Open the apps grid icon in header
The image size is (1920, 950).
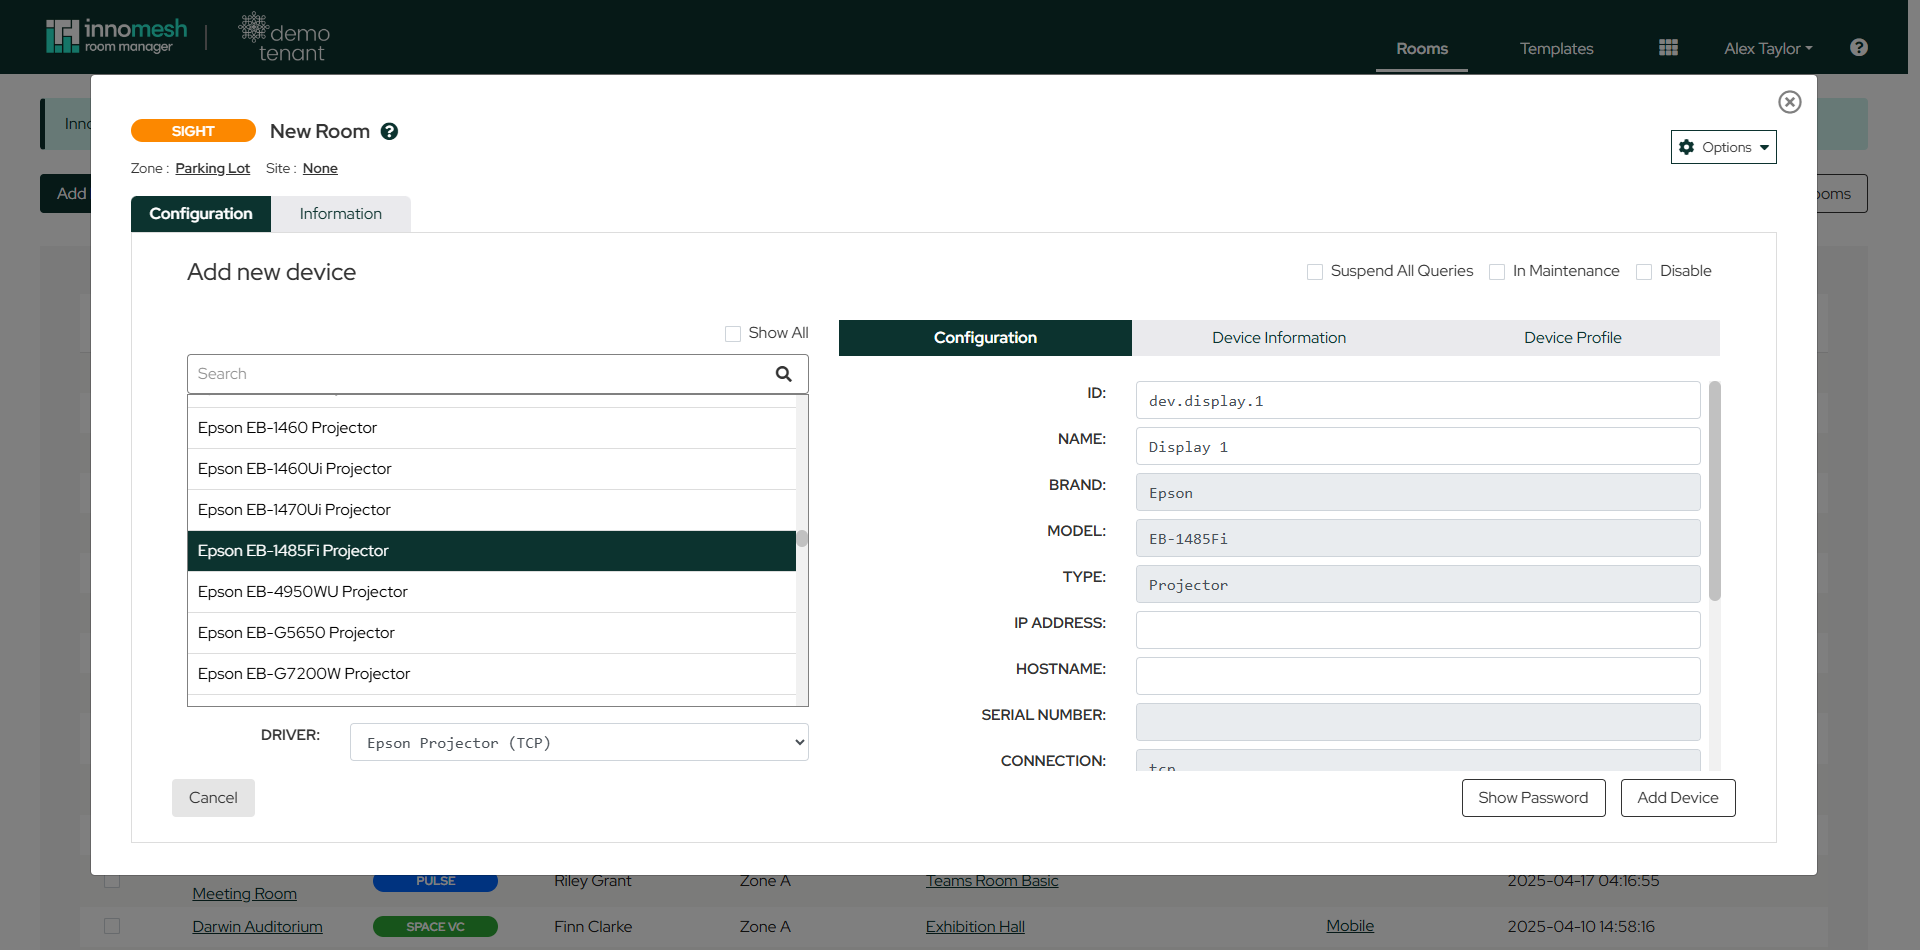coord(1668,47)
